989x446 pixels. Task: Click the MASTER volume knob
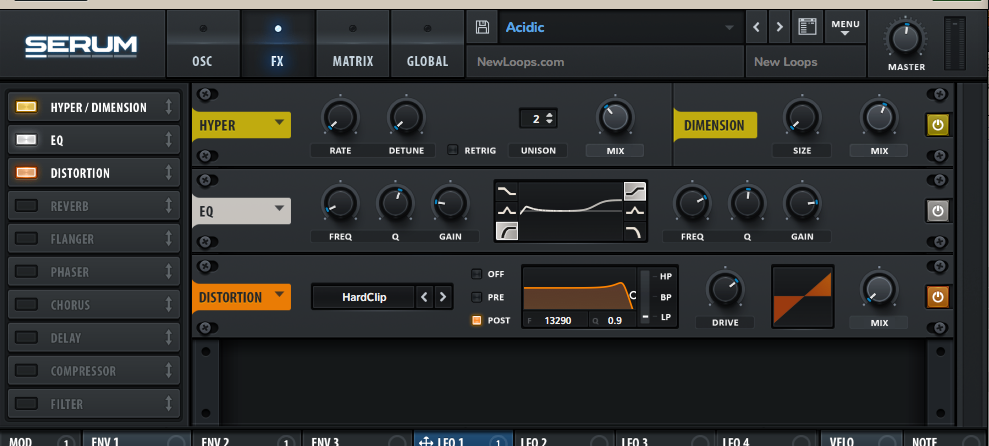coord(906,39)
